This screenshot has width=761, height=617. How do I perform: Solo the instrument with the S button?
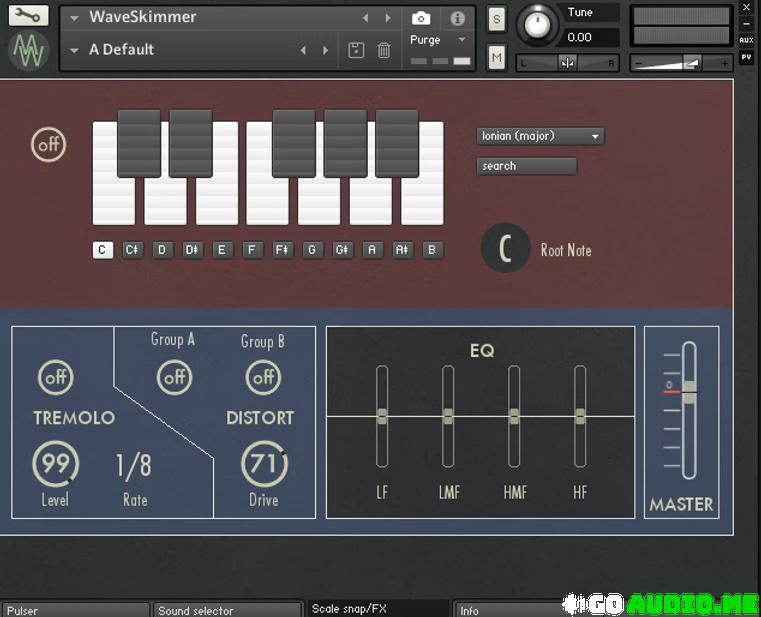click(497, 19)
